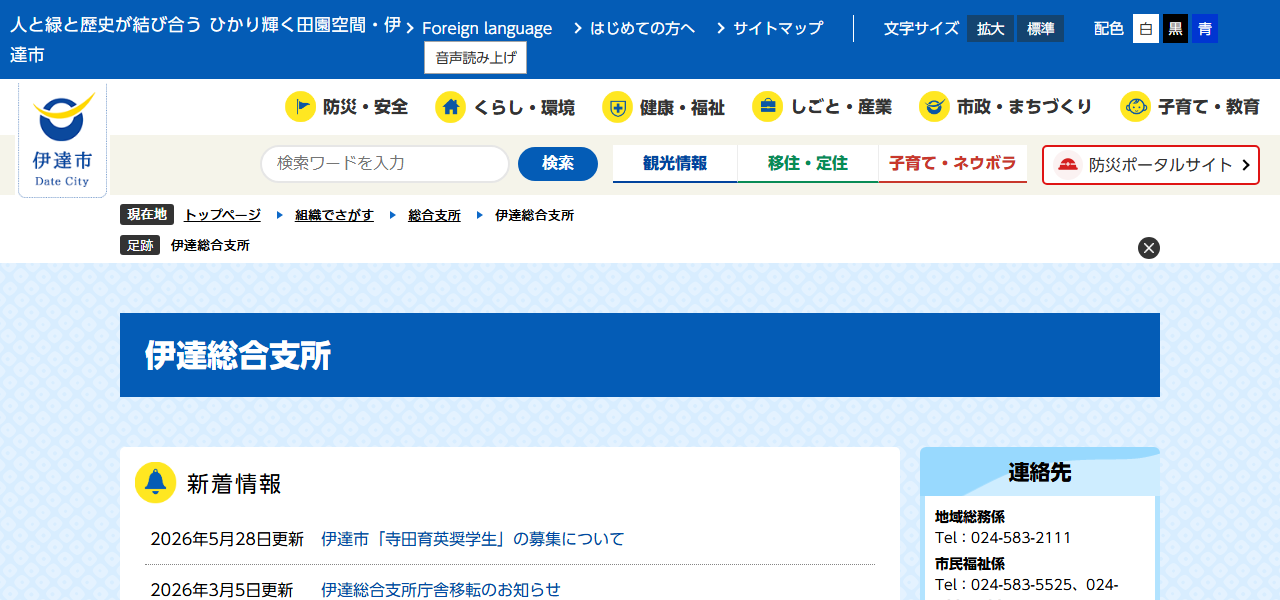The height and width of the screenshot is (600, 1280).
Task: Click the 2026年5月28日更新 date
Action: (x=227, y=539)
